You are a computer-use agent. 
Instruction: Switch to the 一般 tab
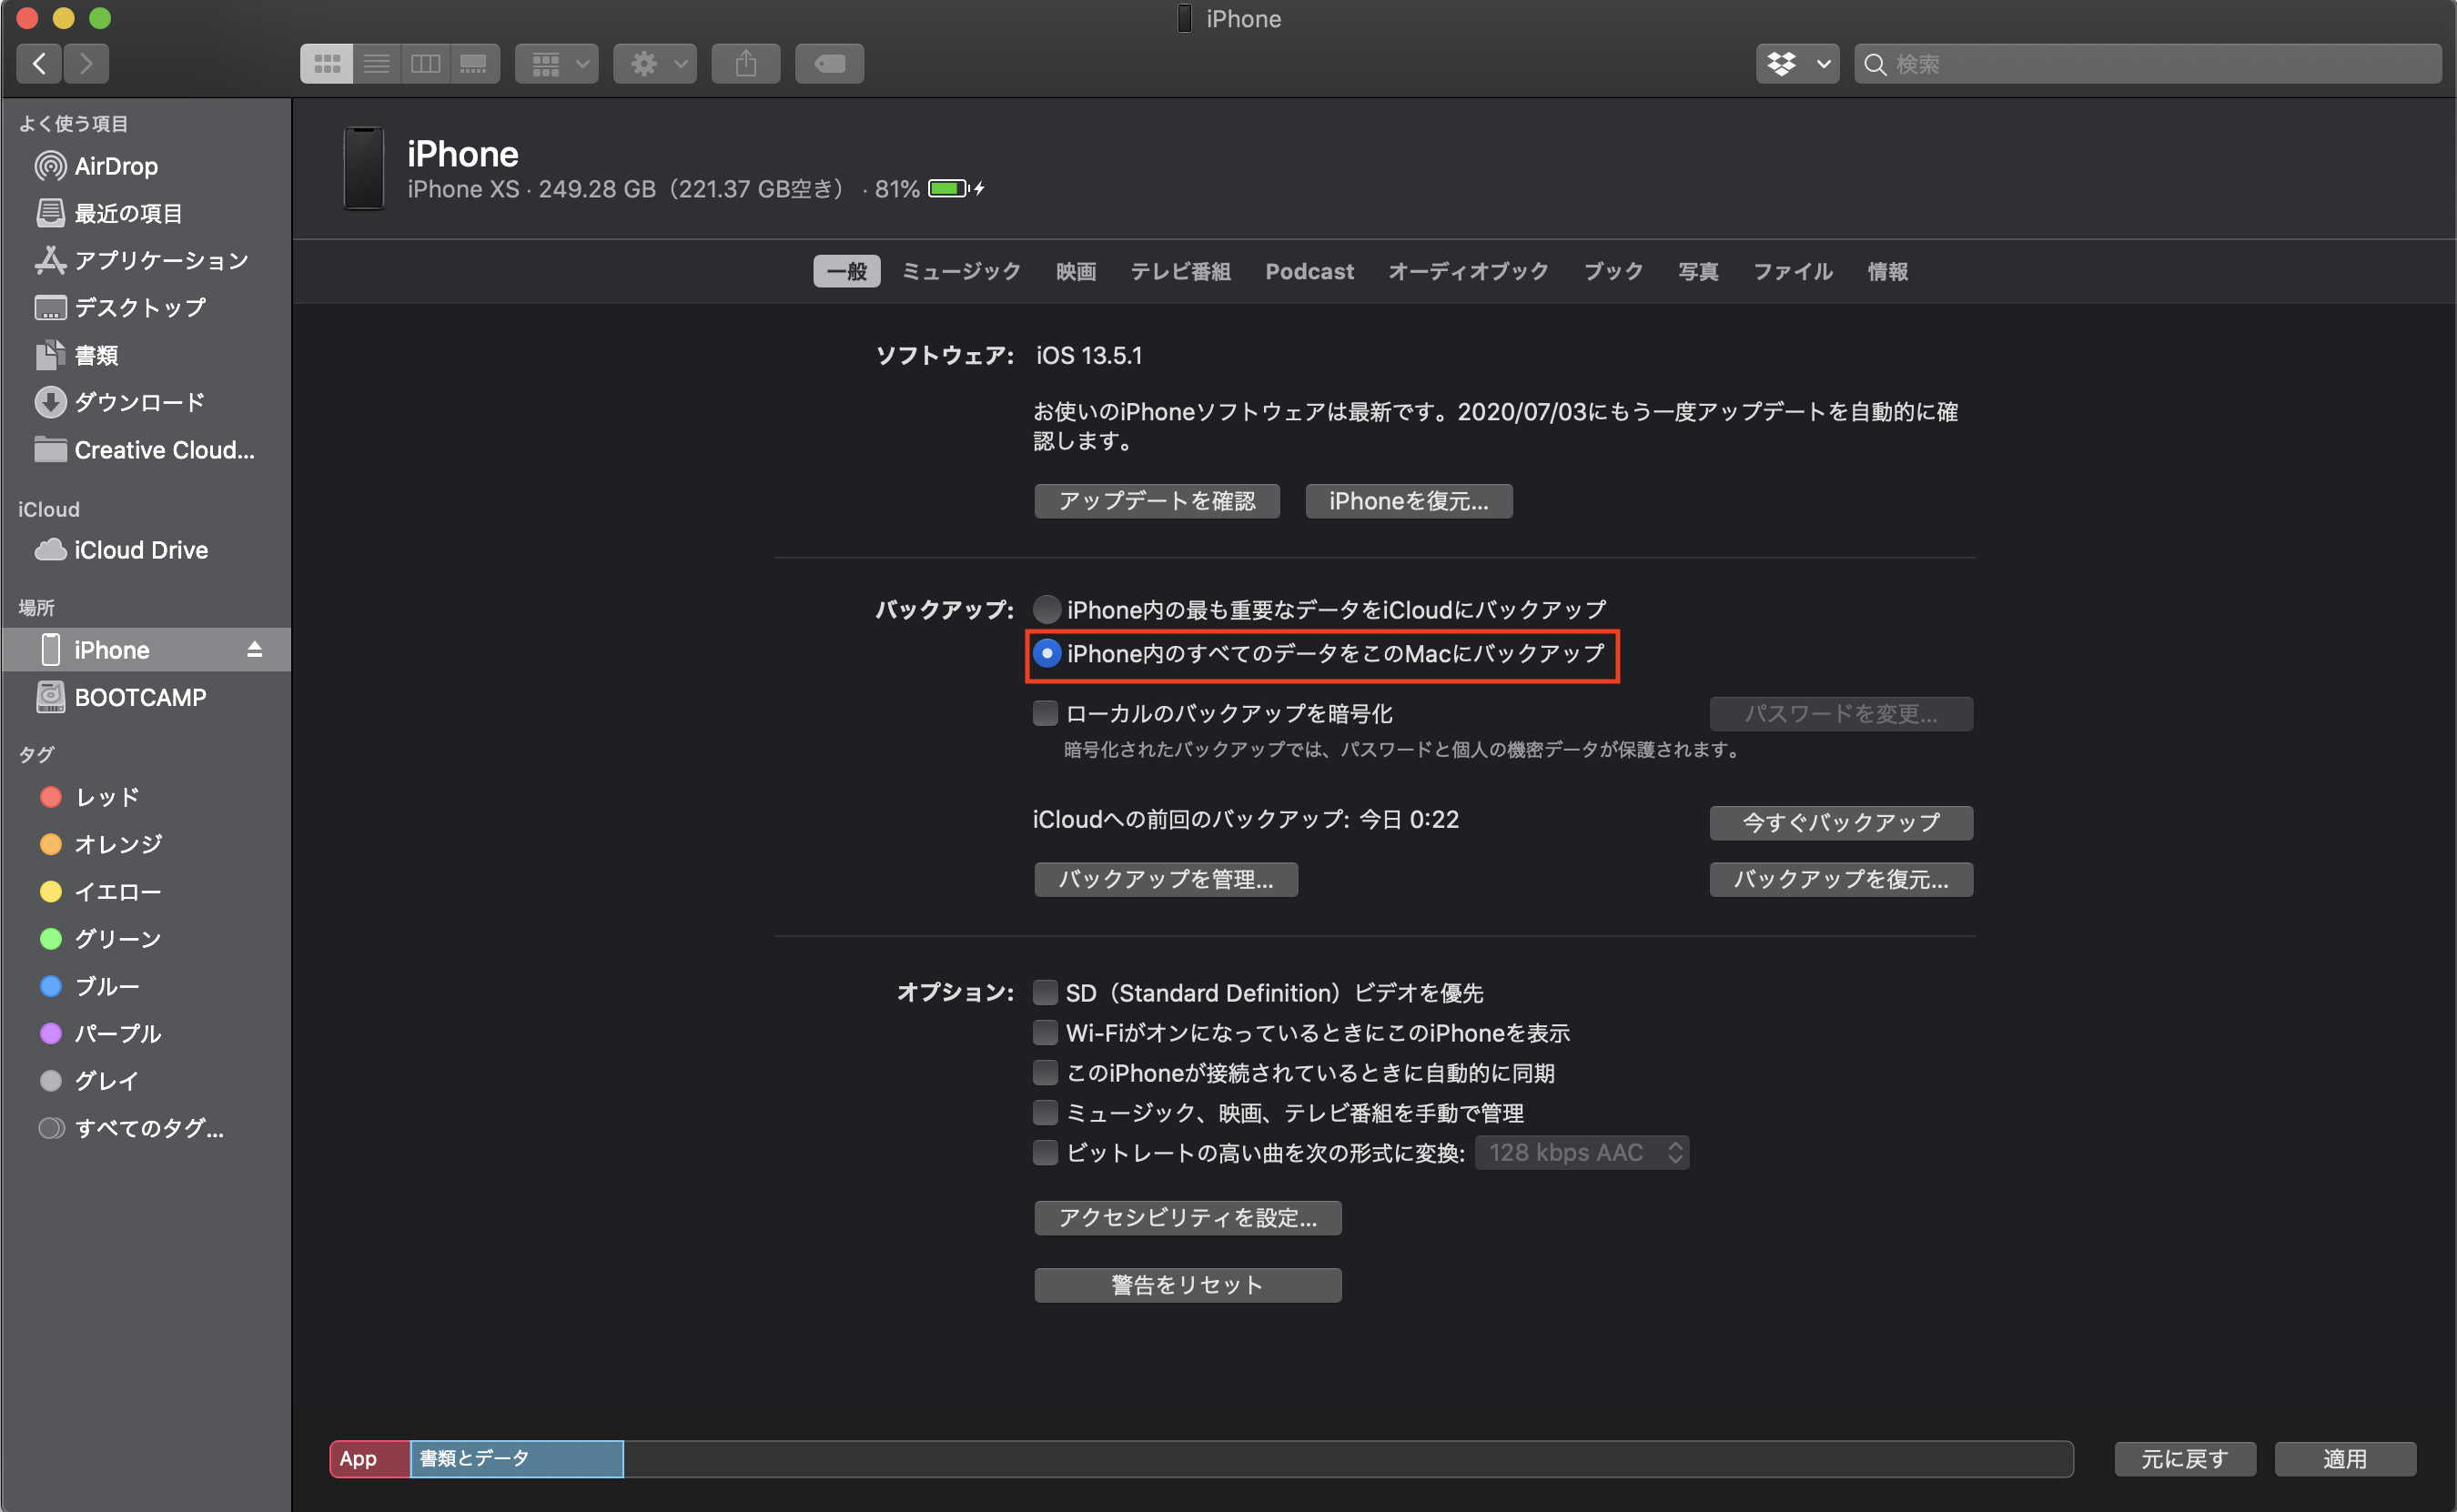(846, 271)
